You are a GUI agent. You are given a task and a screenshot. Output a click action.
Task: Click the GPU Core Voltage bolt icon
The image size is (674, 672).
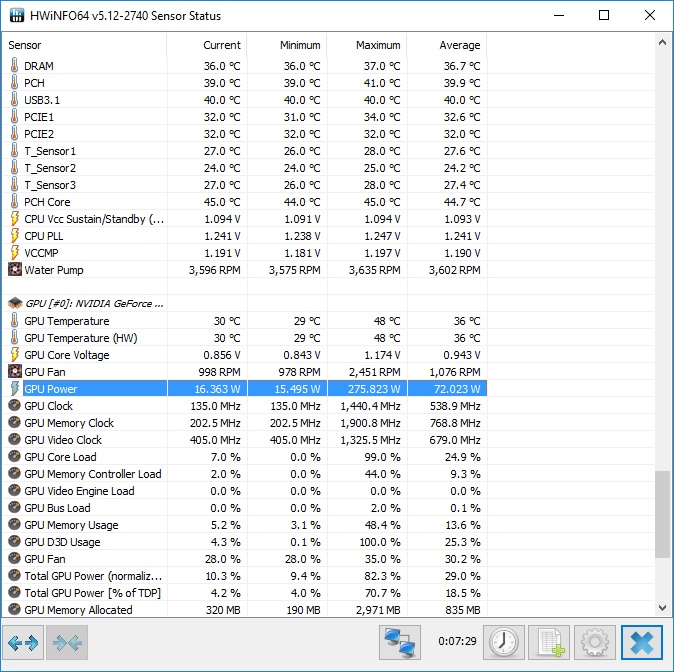15,354
